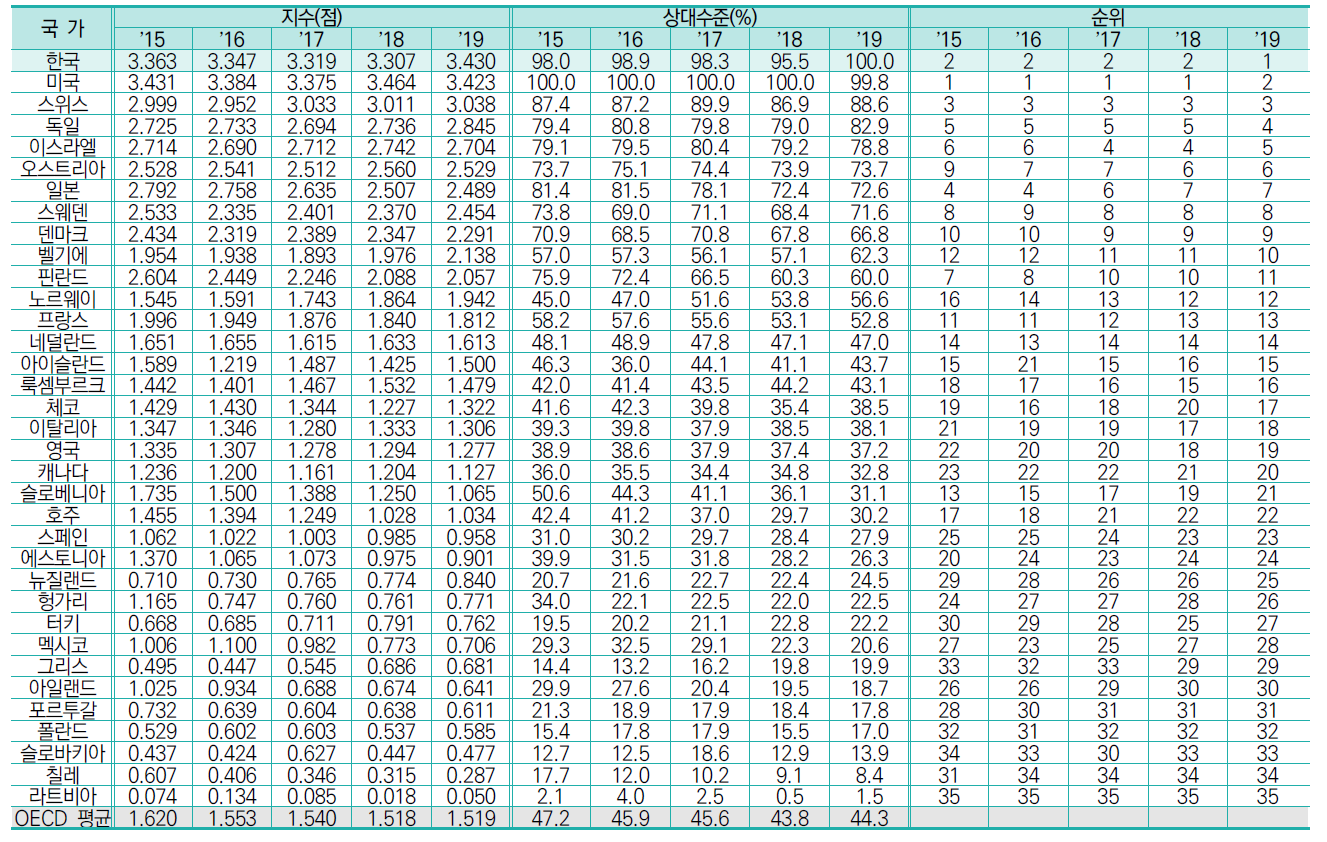
Task: Select the 상대수준(%) group header
Action: [709, 16]
